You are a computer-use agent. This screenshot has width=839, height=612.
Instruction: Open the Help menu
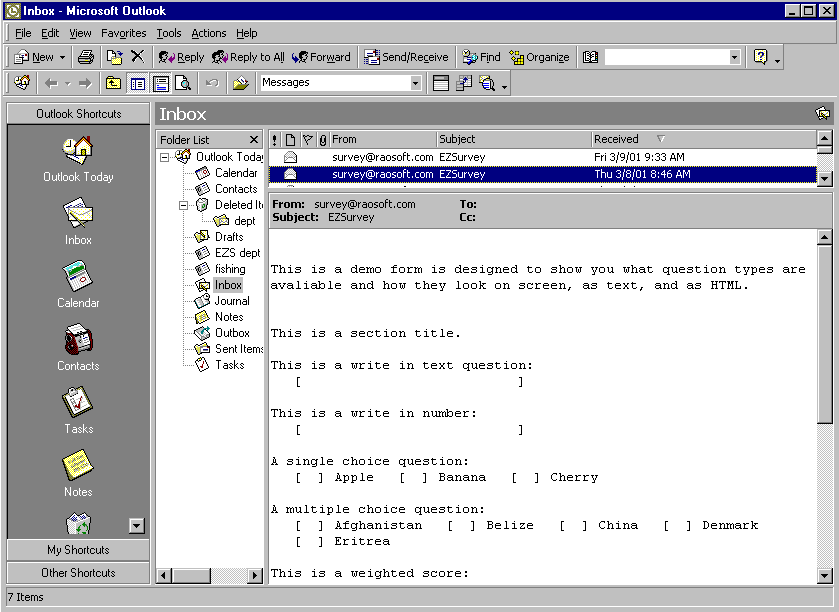(x=247, y=33)
